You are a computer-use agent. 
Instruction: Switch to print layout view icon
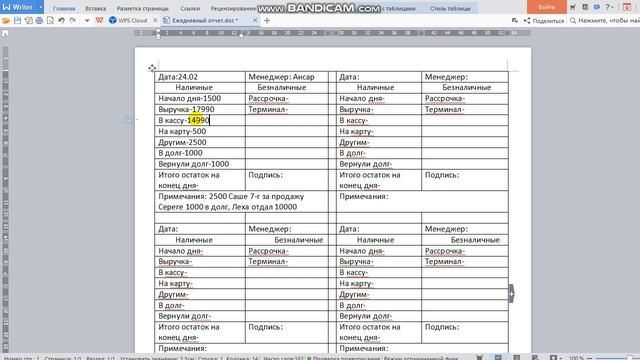point(498,358)
